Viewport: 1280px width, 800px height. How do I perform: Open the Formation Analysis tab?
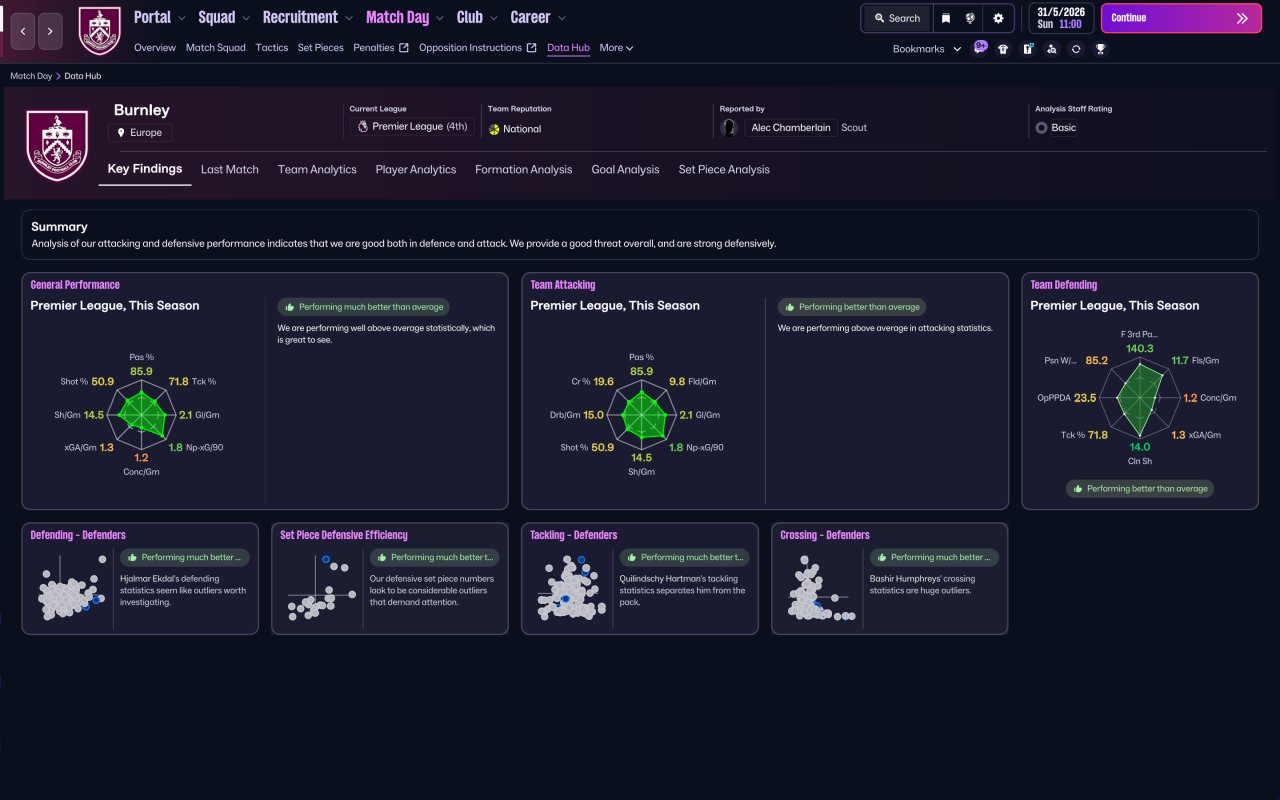coord(524,170)
